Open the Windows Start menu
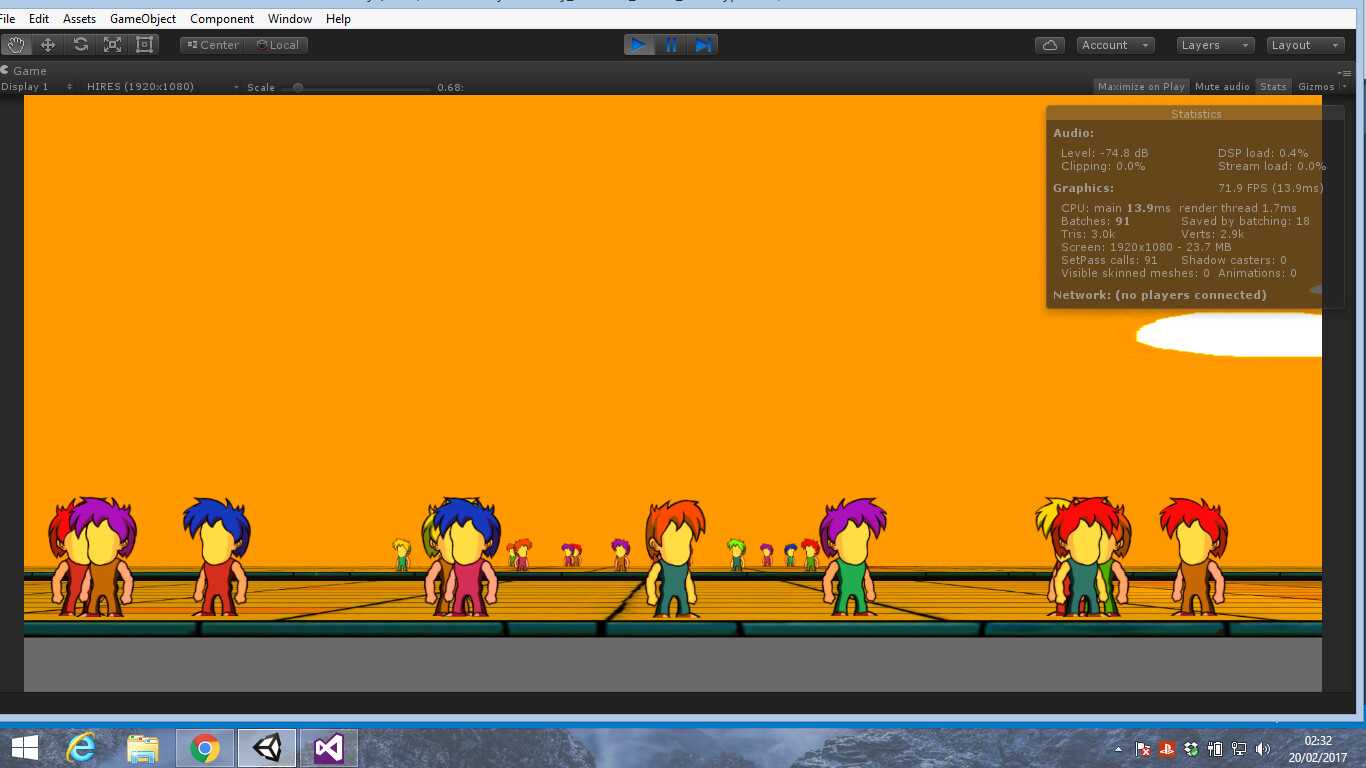The image size is (1366, 768). point(24,748)
